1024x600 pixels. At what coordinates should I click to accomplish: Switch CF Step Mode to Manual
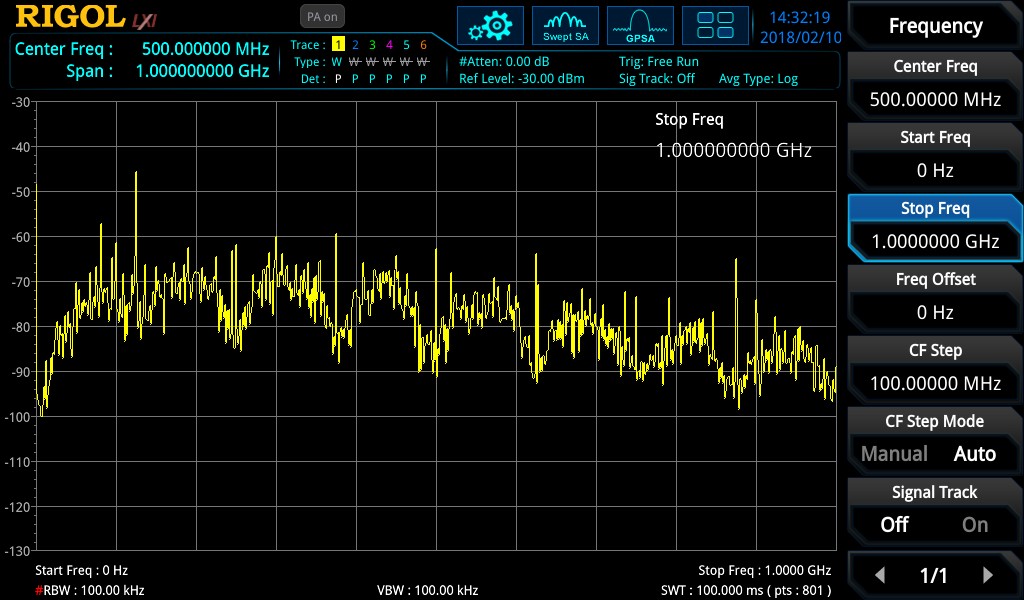895,453
